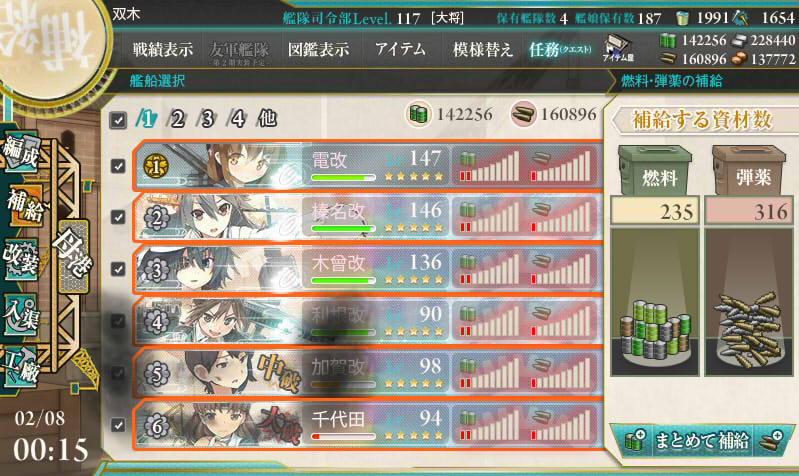
Task: Open the アイテム屋 item shop icon
Action: coord(618,49)
